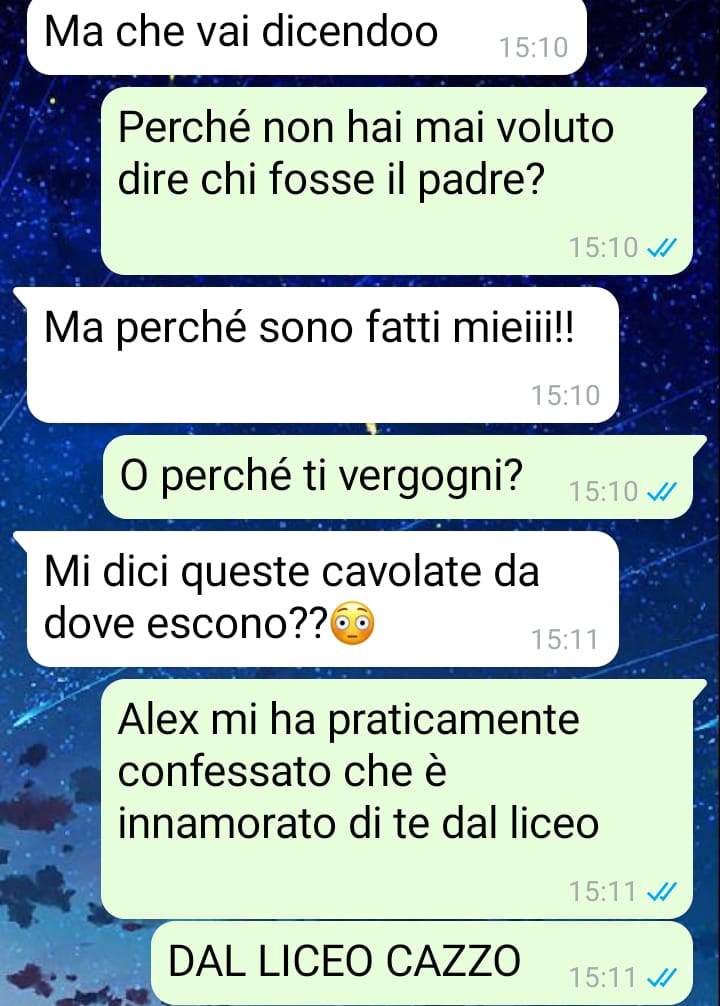Image resolution: width=720 pixels, height=1006 pixels.
Task: Tap the word 'vergogni?' in green bubble
Action: [431, 478]
